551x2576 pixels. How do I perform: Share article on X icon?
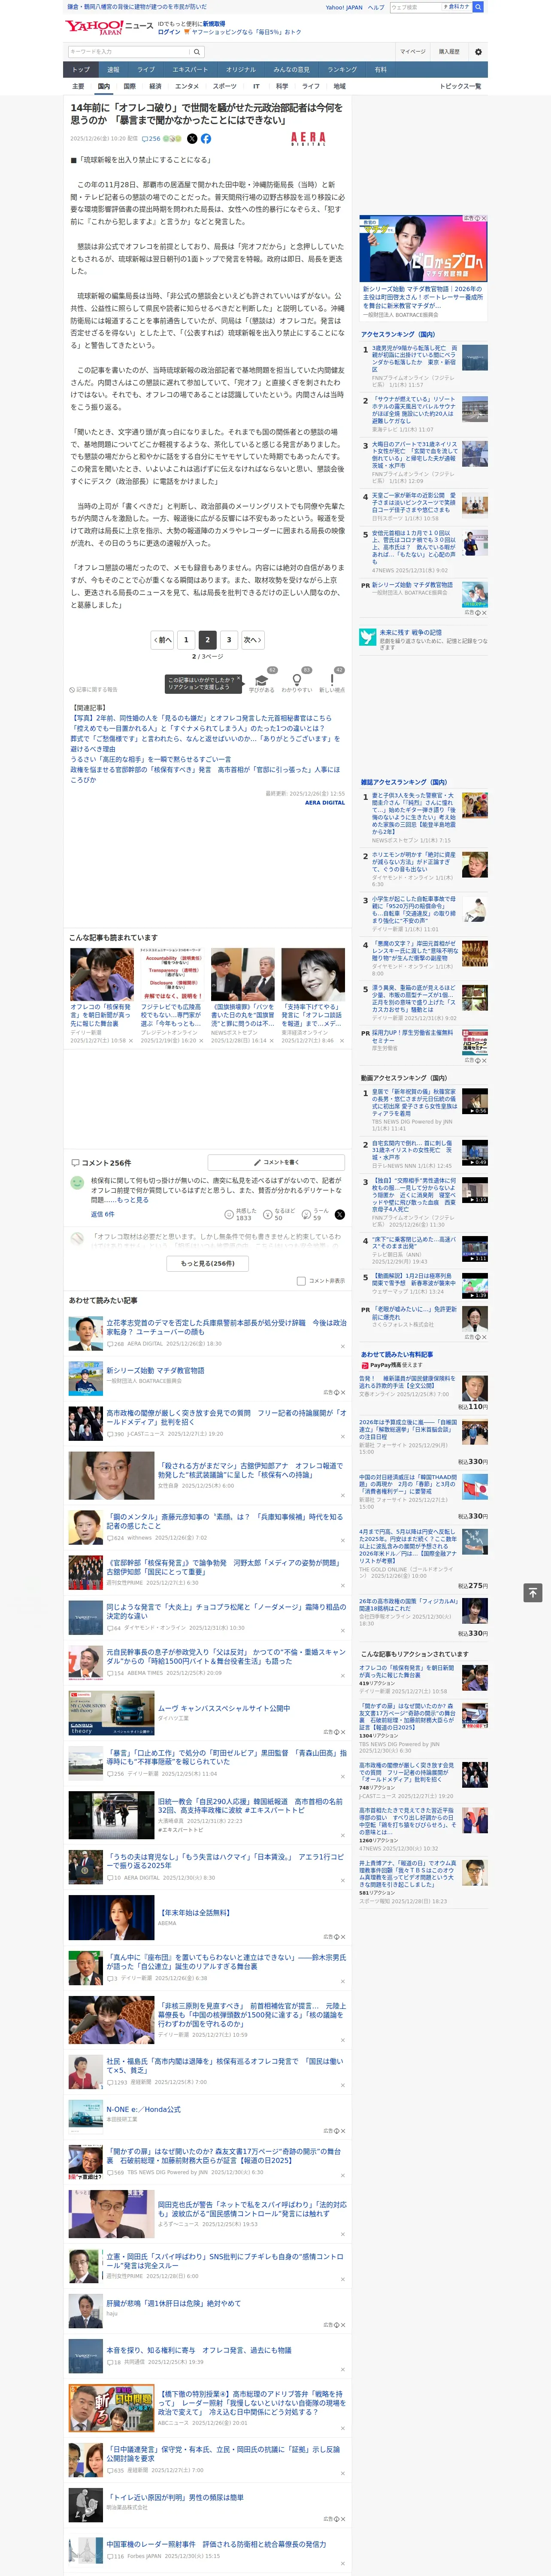pyautogui.click(x=192, y=139)
